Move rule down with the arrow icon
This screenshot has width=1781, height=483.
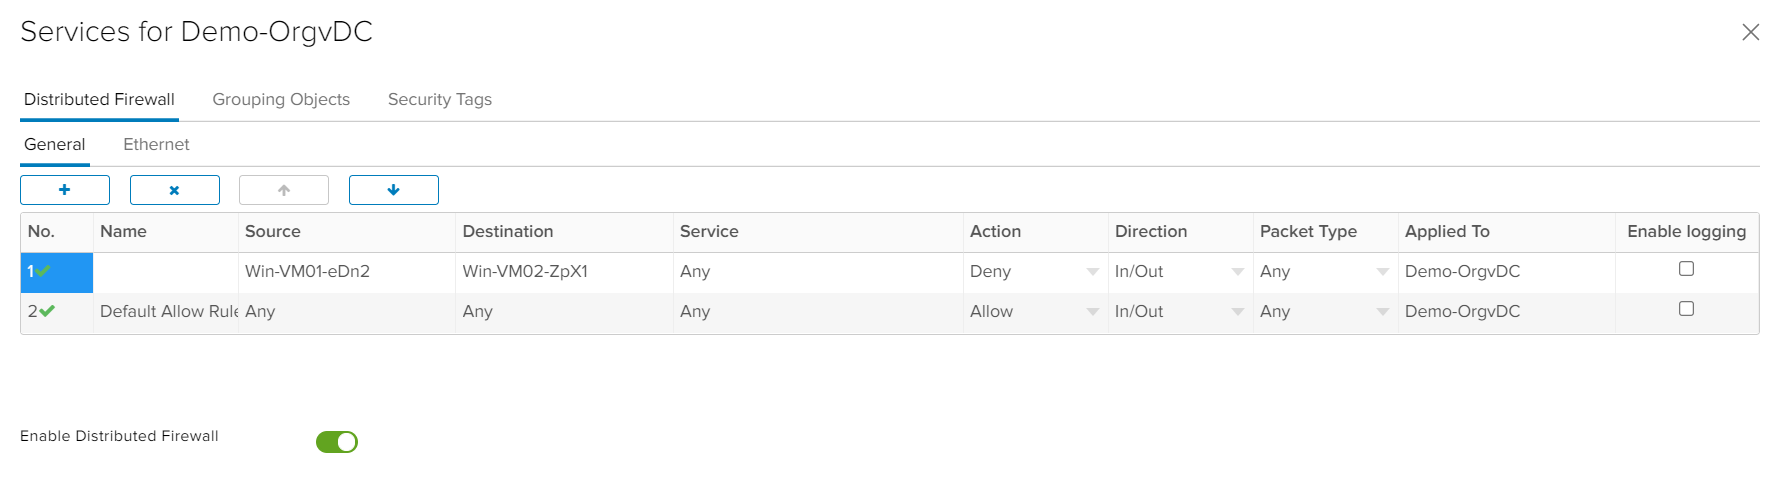393,190
